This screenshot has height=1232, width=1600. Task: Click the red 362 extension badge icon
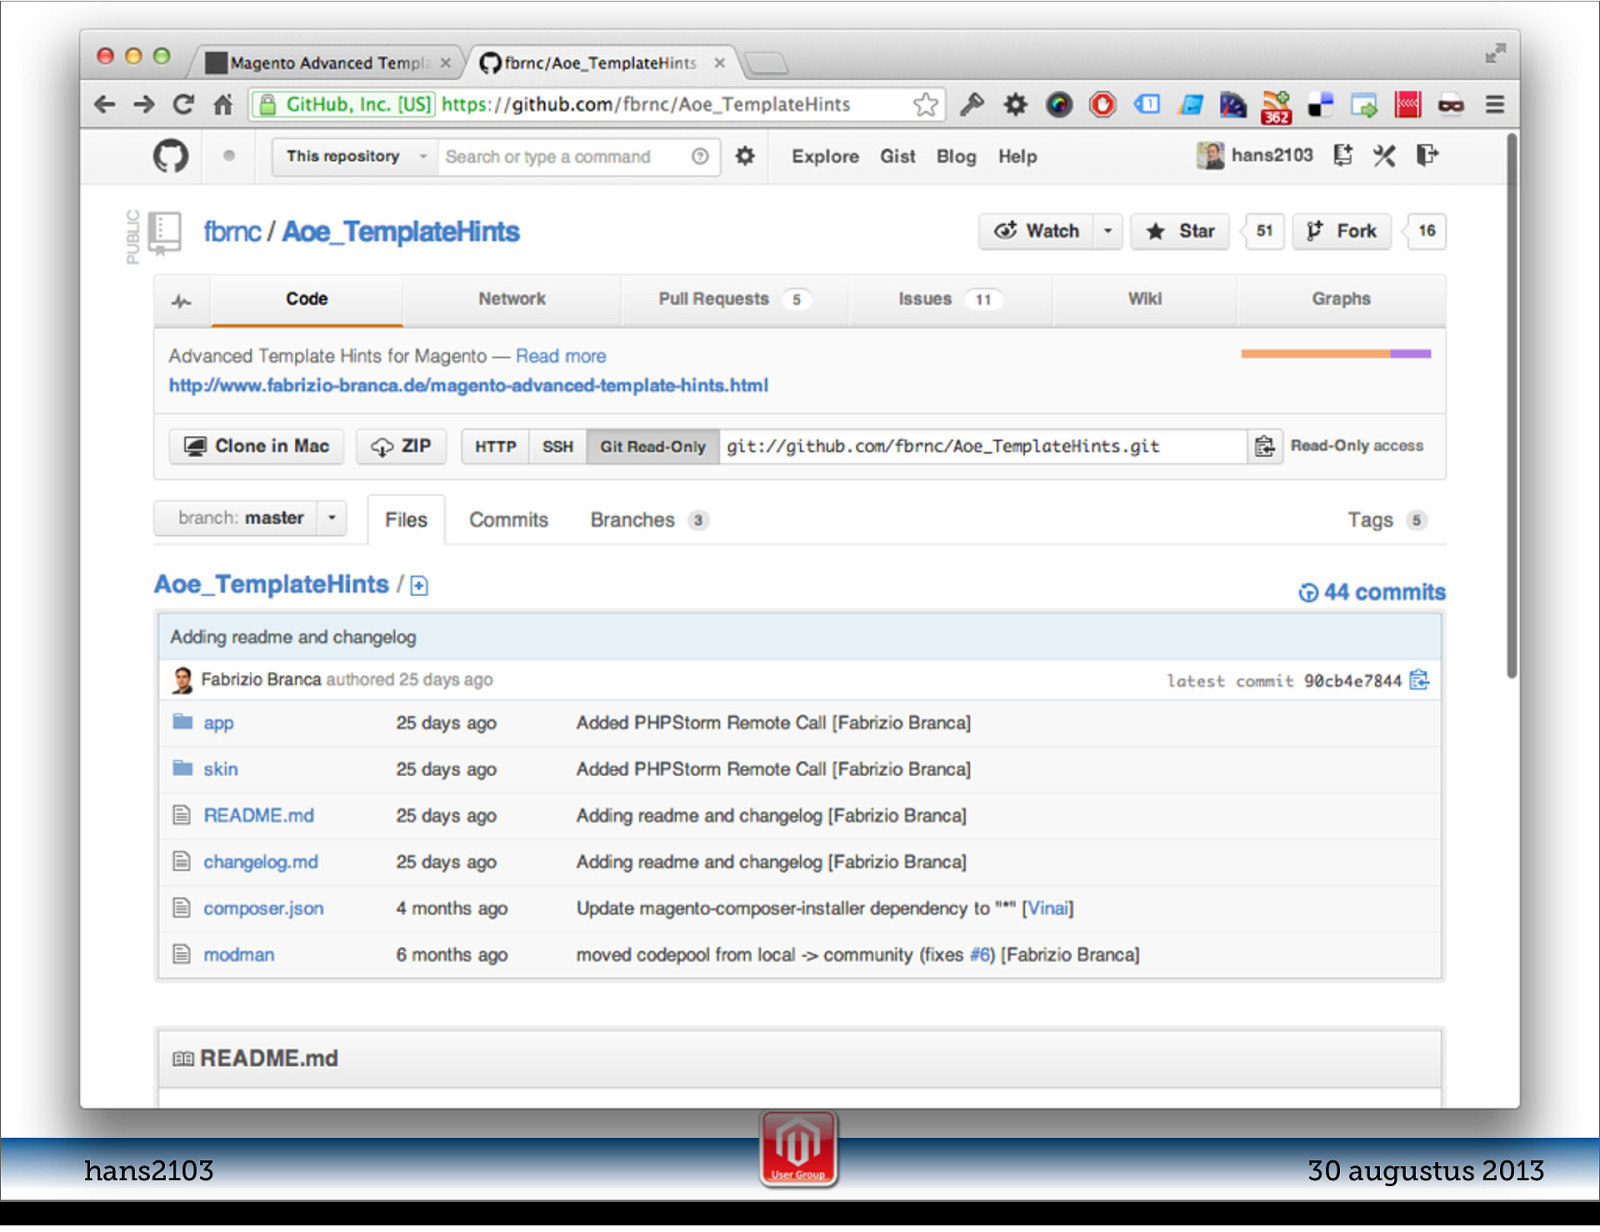click(1276, 106)
